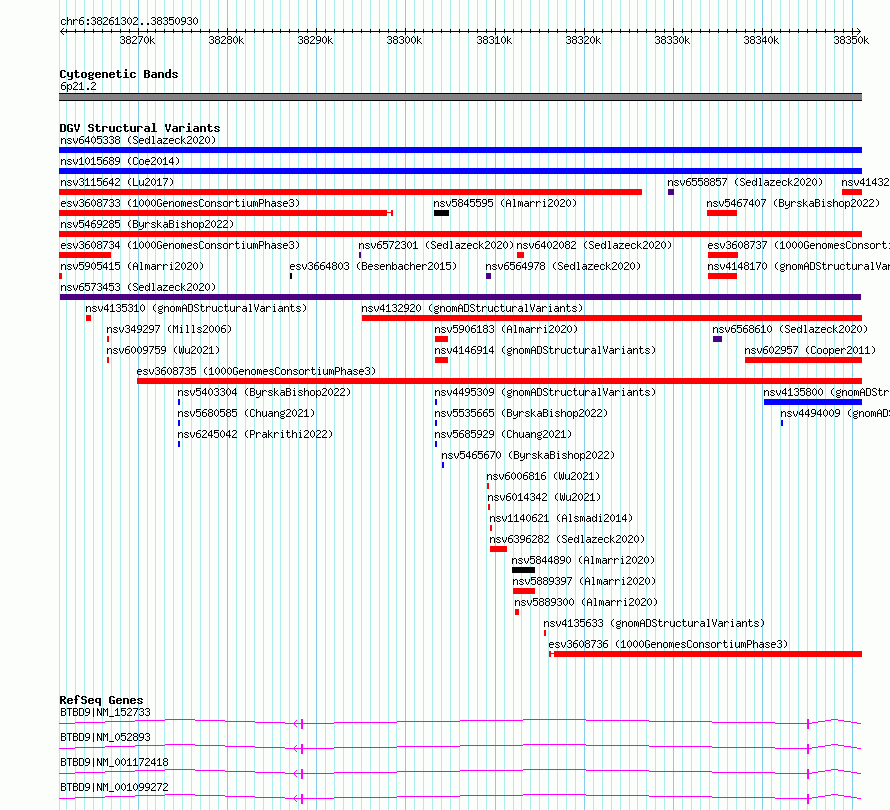Select the nsv3115642 (Lu2017) variant label
Screen dimensions: 890x810
[x=117, y=182]
